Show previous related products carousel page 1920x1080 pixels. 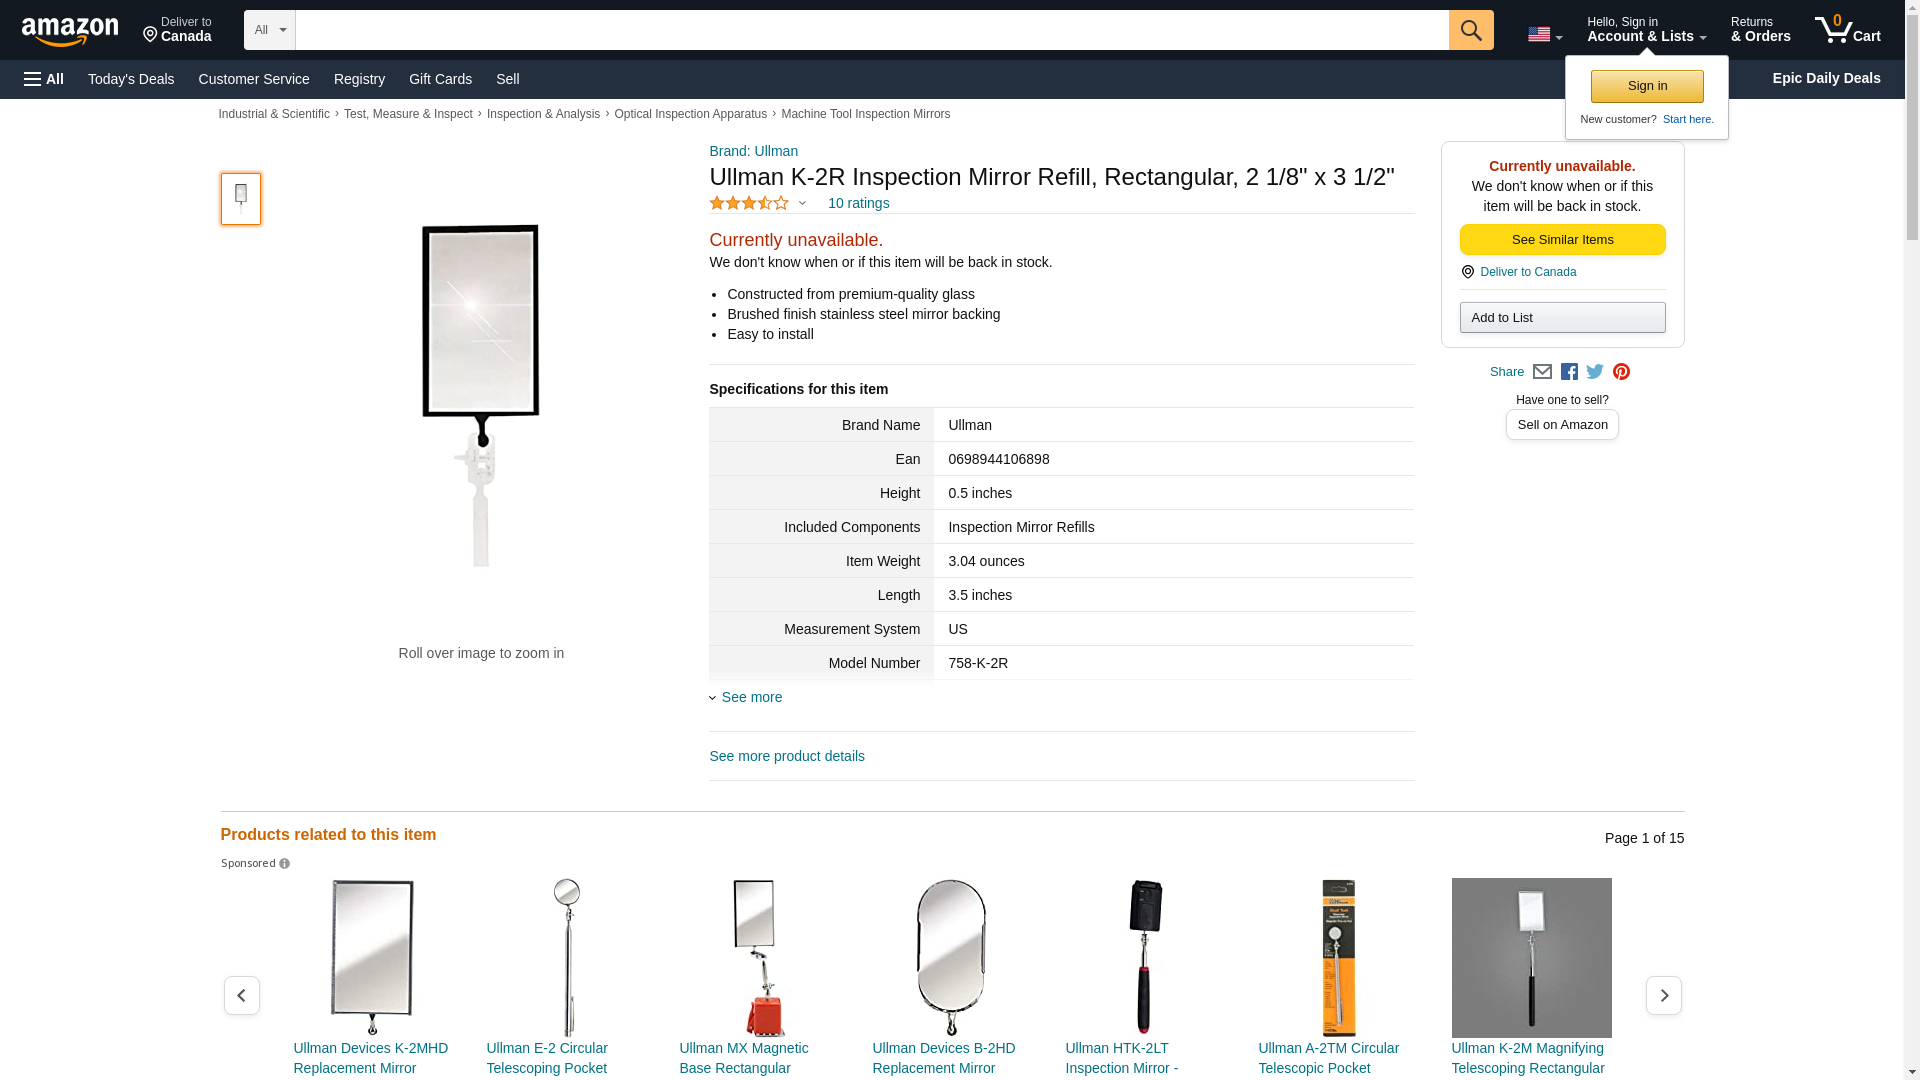(x=241, y=996)
